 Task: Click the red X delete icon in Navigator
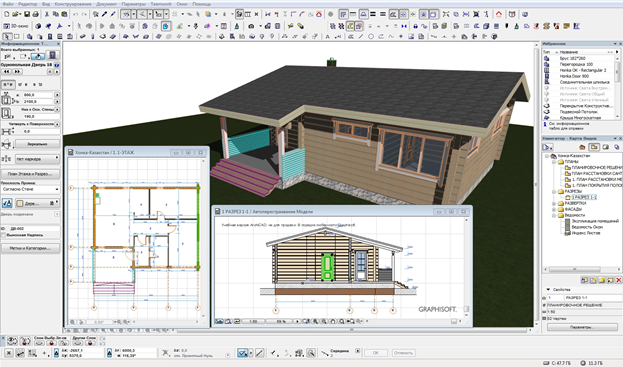coord(618,280)
